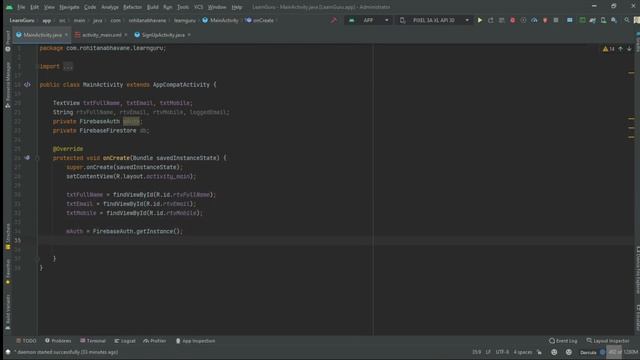Open the Problems tool window
640x360 pixels.
(x=58, y=341)
